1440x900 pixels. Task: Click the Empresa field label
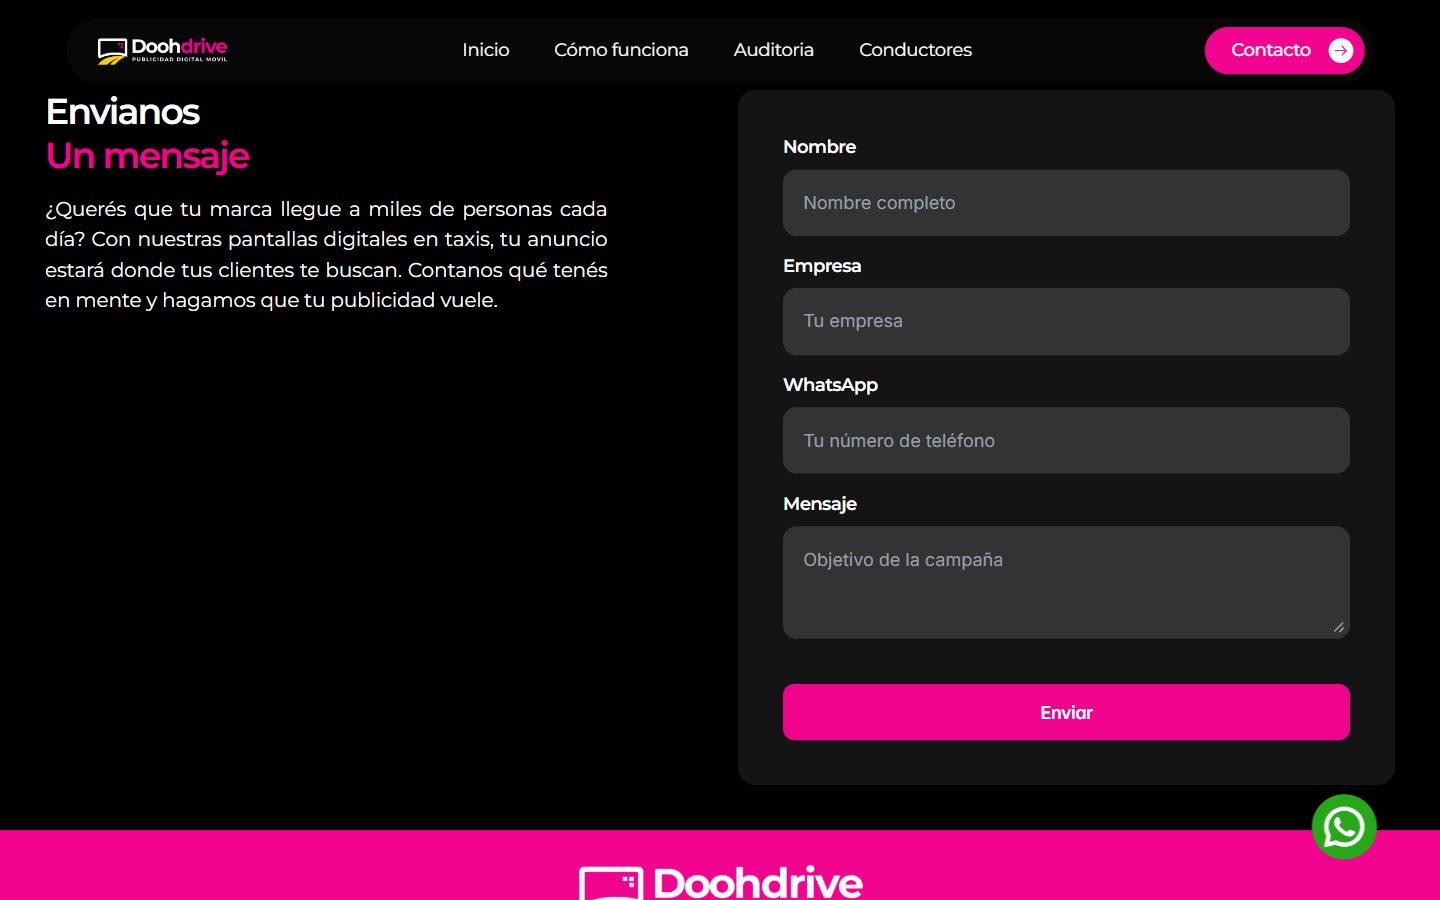point(822,266)
